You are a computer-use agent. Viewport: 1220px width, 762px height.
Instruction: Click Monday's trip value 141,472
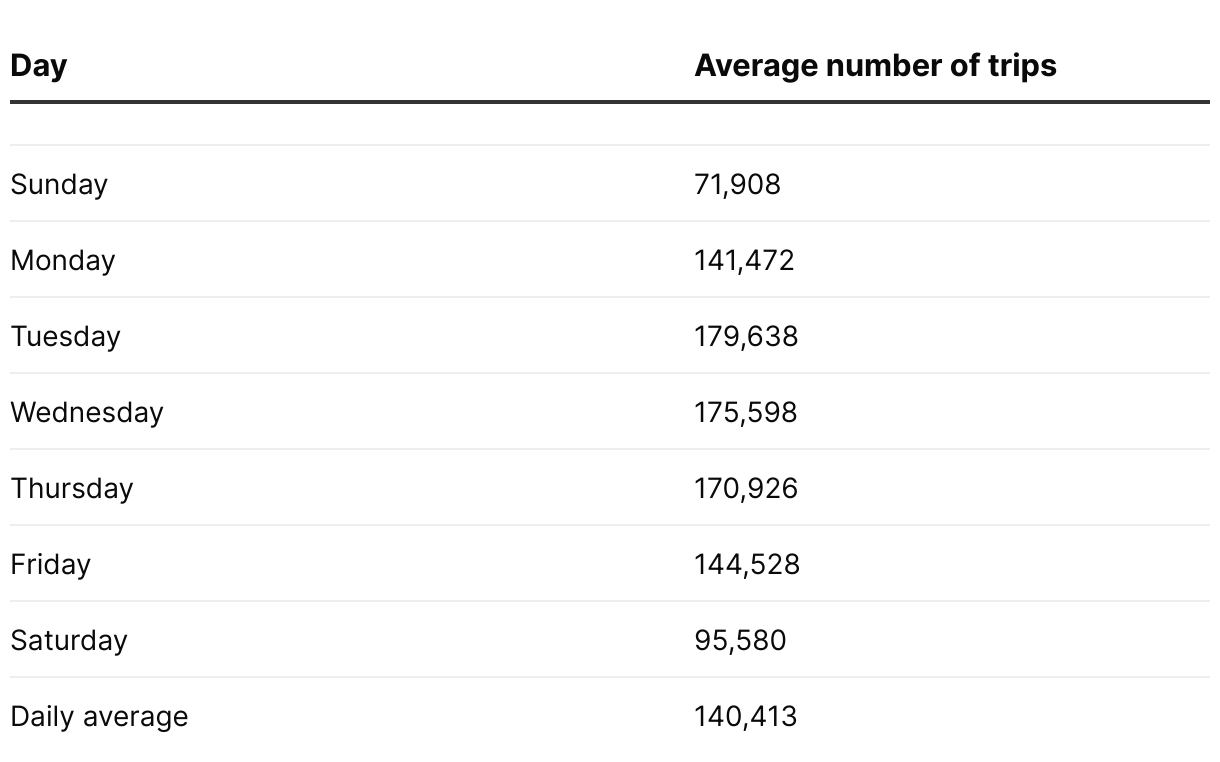coord(744,261)
